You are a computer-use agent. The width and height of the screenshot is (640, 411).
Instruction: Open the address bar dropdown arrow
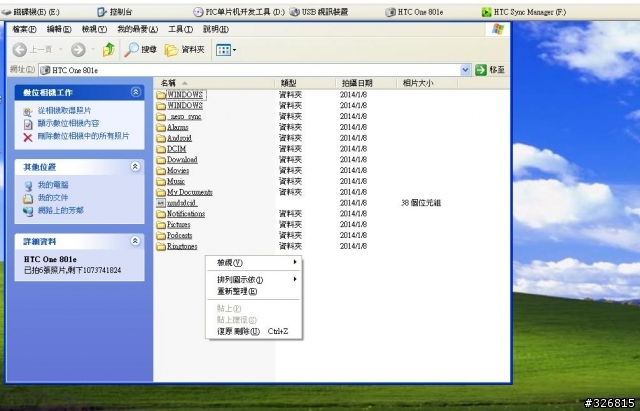(465, 70)
